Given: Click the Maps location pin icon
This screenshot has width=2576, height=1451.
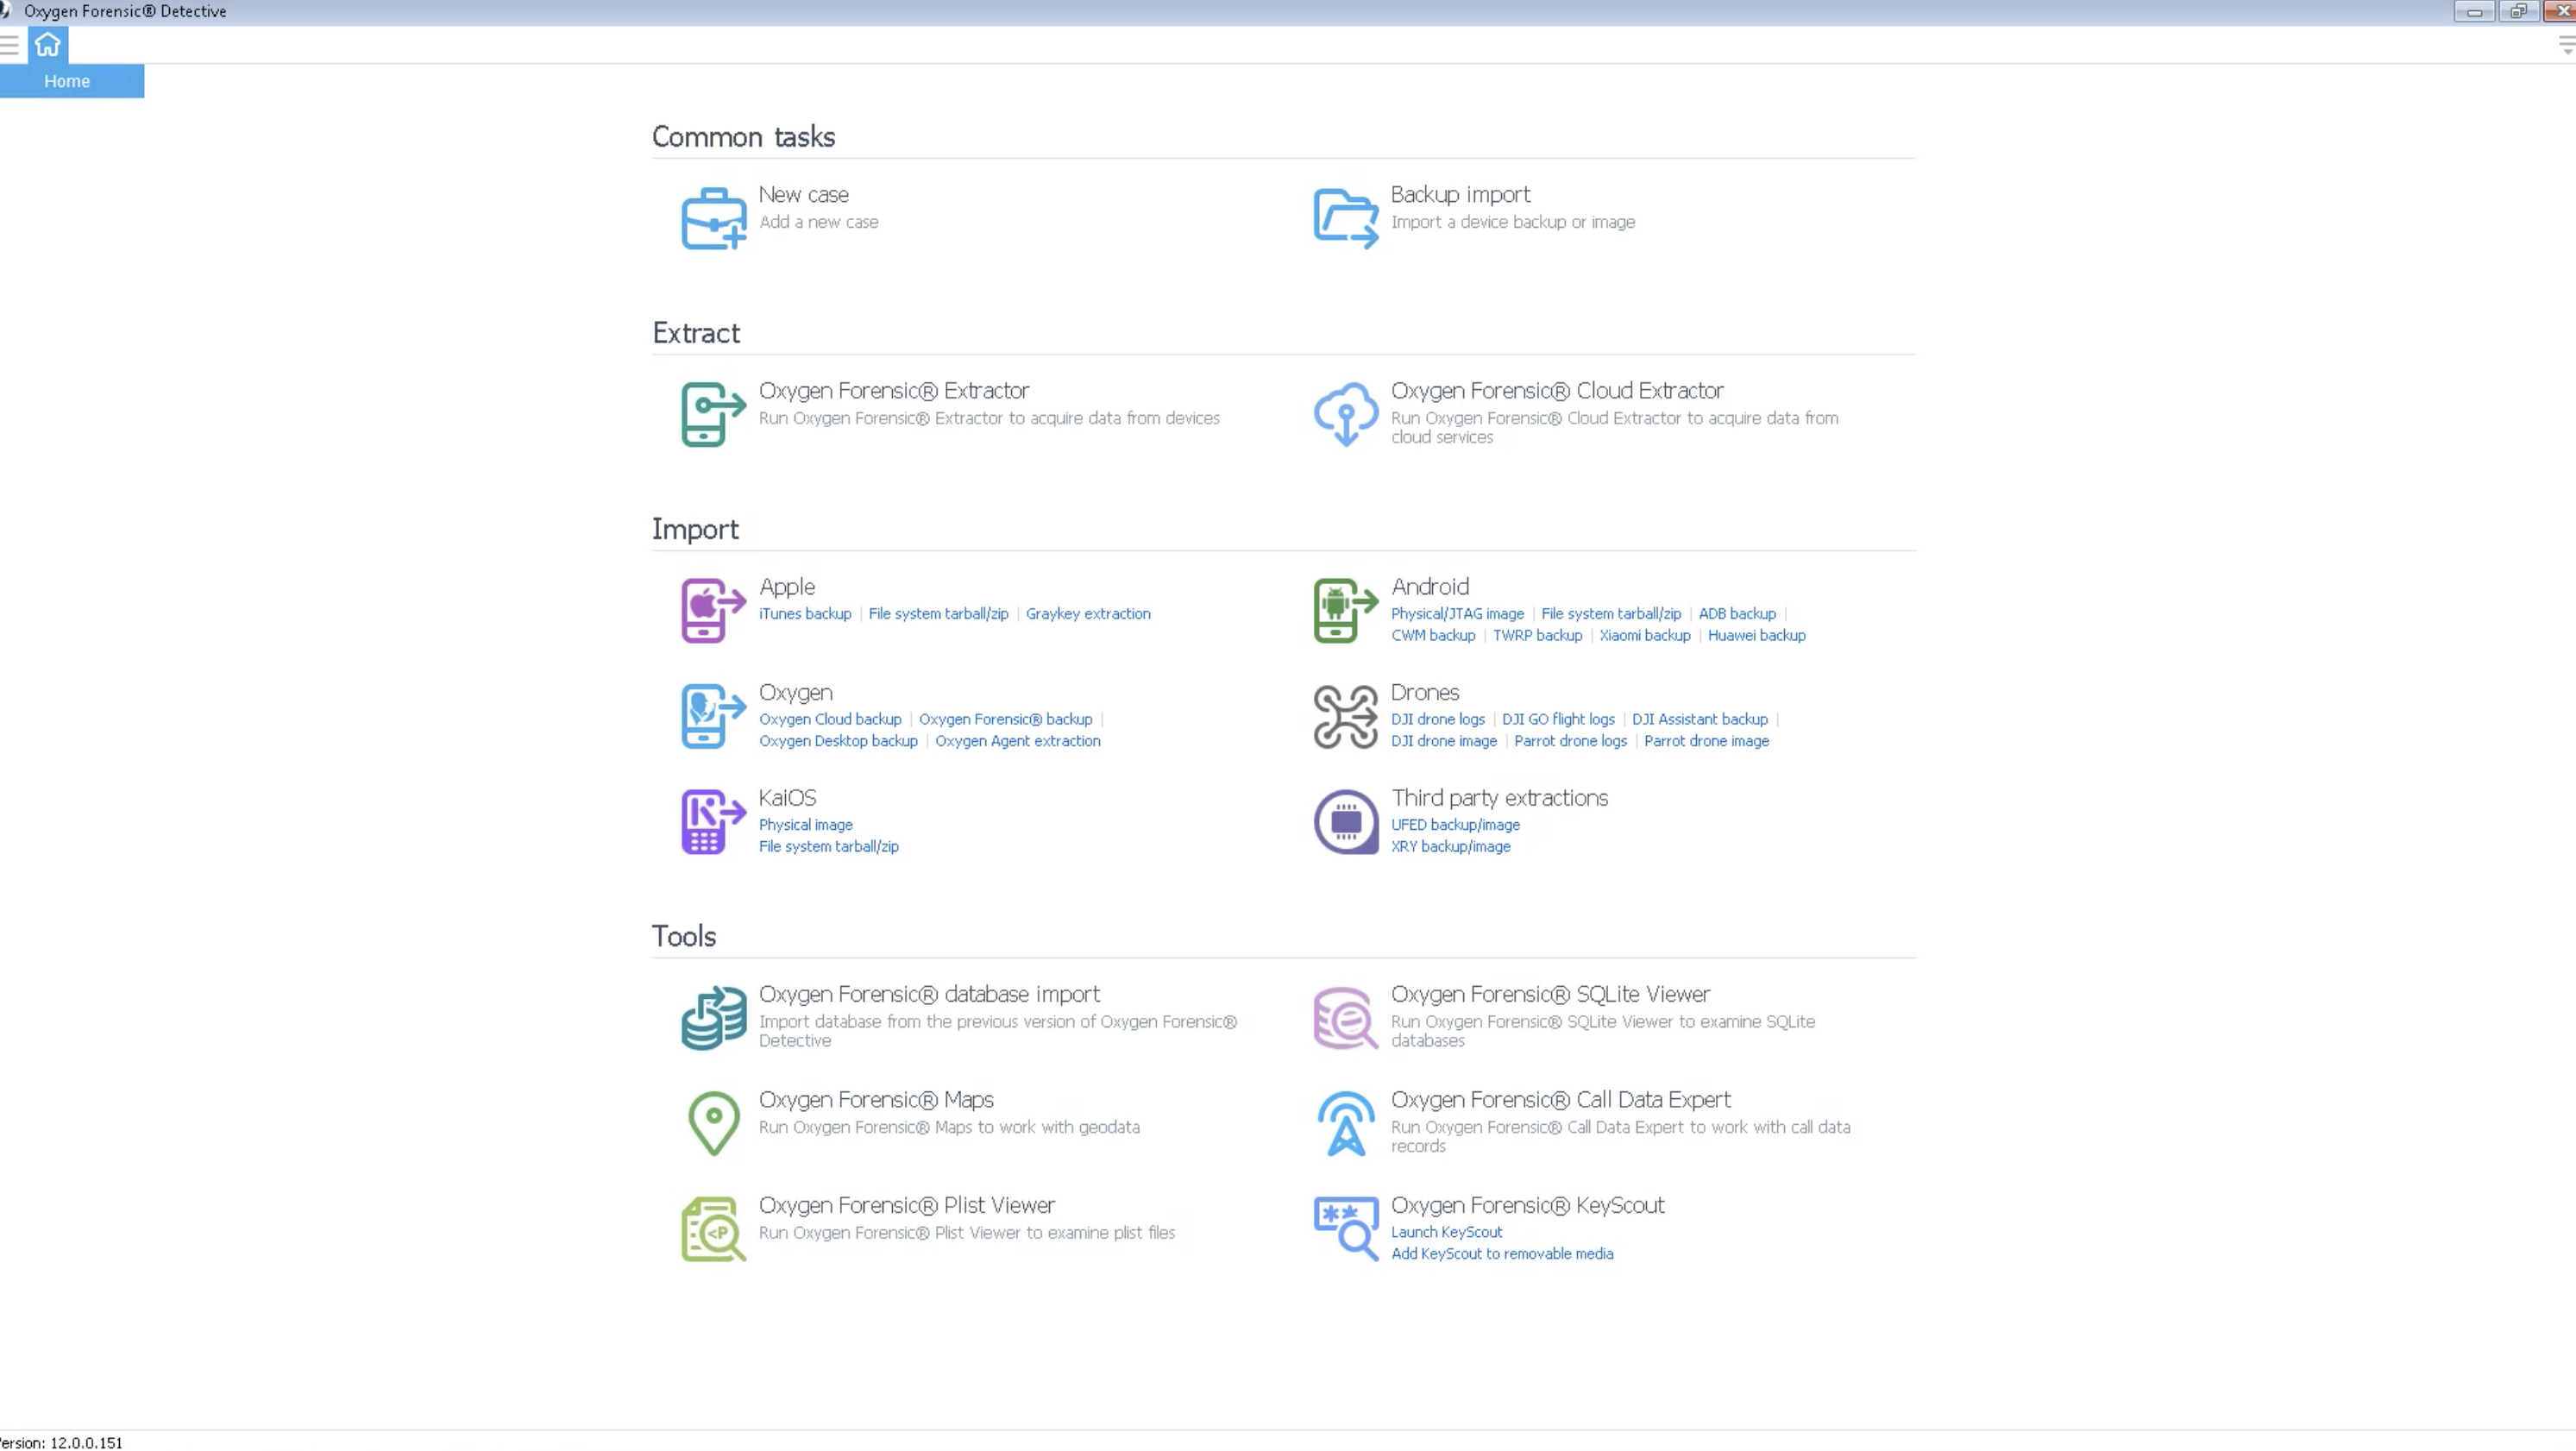Looking at the screenshot, I should pos(713,1123).
